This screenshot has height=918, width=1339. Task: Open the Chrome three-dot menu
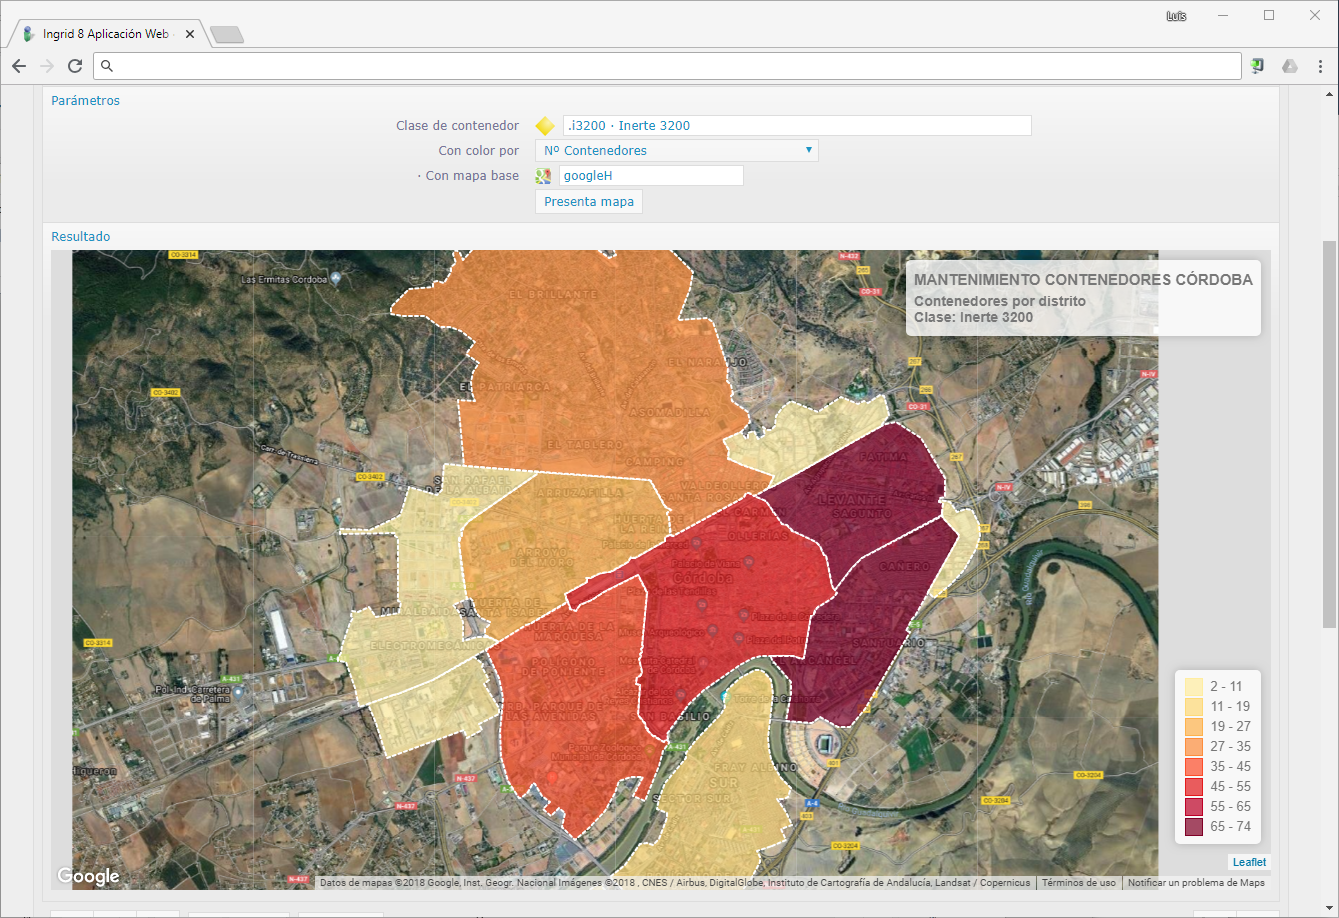[1320, 66]
